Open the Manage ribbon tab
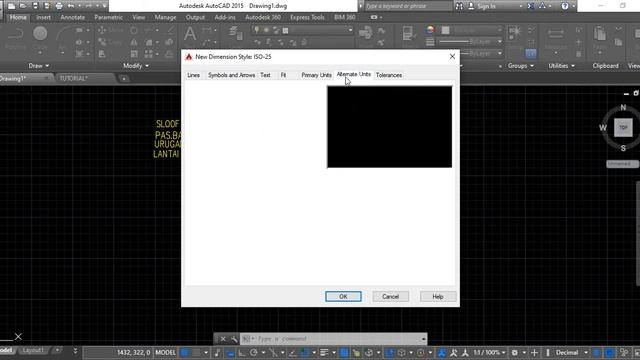This screenshot has width=640, height=360. pos(165,17)
